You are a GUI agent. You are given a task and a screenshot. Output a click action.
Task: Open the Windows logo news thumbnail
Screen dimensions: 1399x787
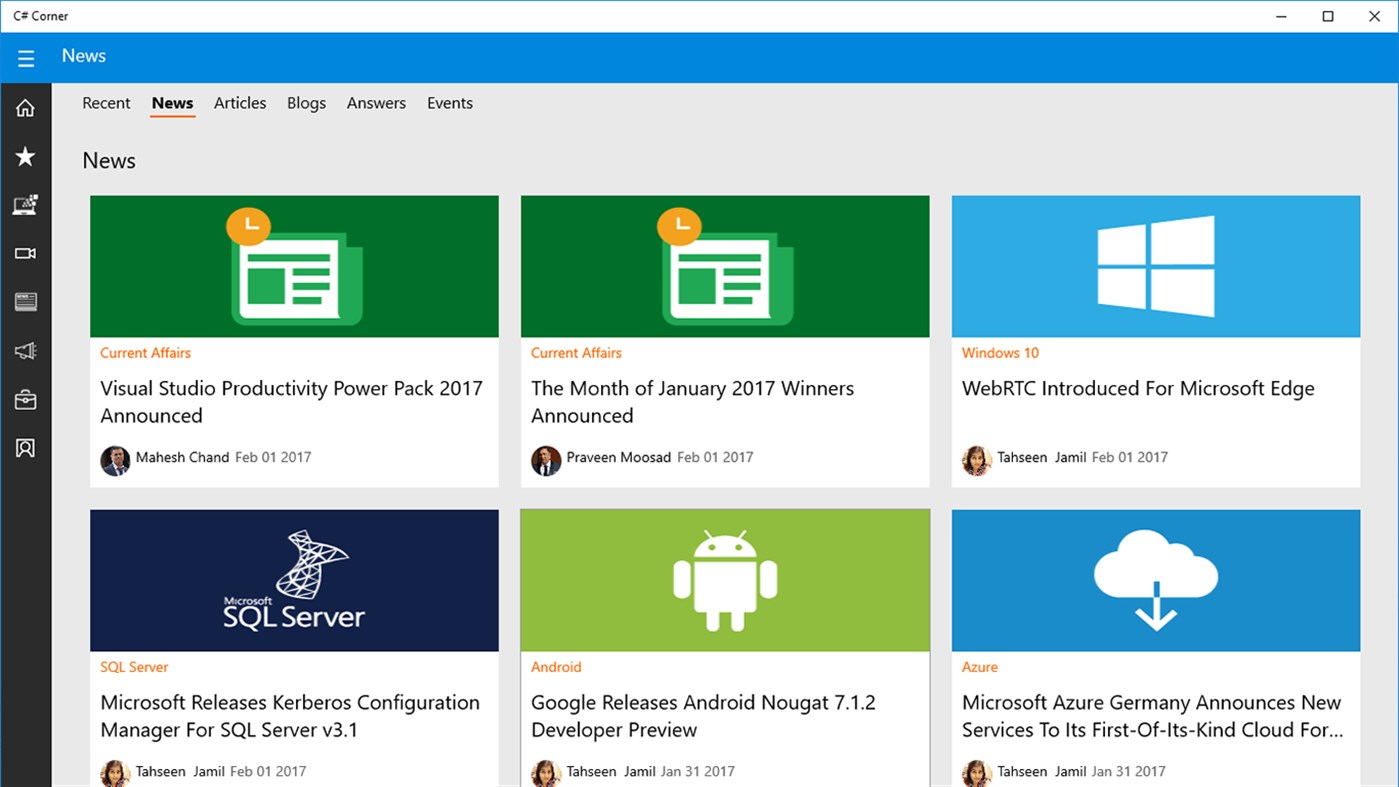pos(1155,266)
